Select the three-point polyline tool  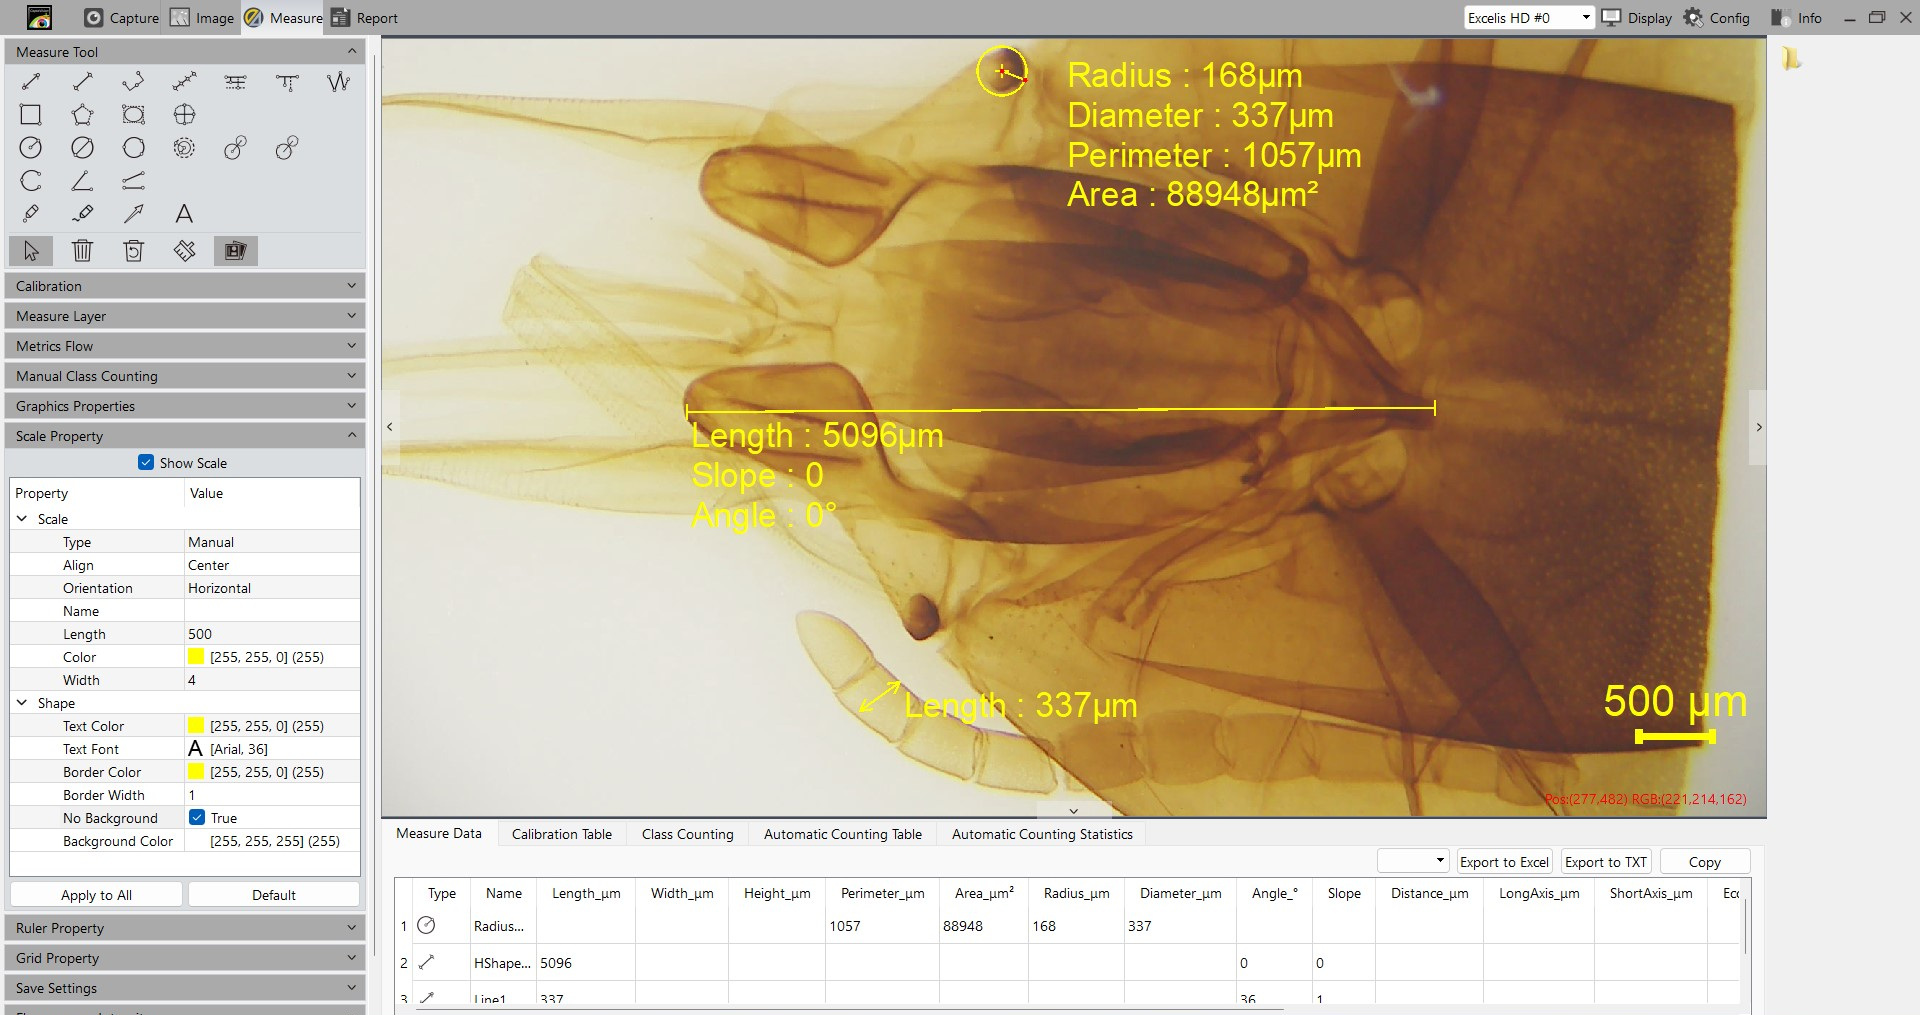(x=133, y=82)
